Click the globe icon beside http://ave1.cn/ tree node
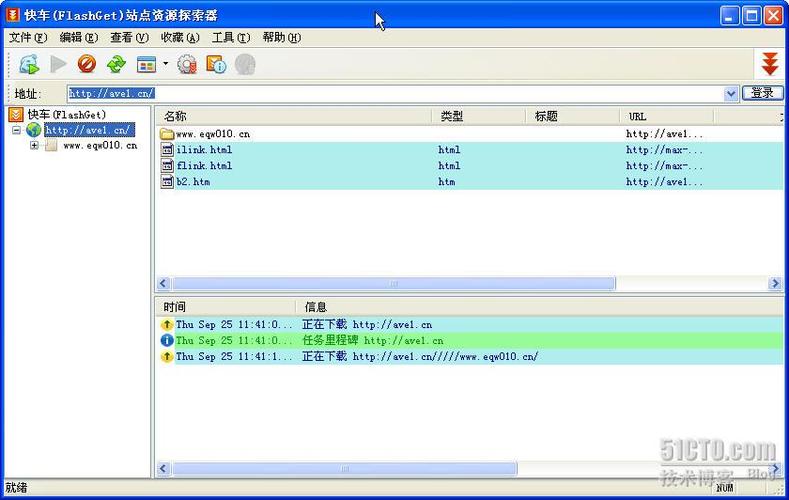 pos(34,130)
